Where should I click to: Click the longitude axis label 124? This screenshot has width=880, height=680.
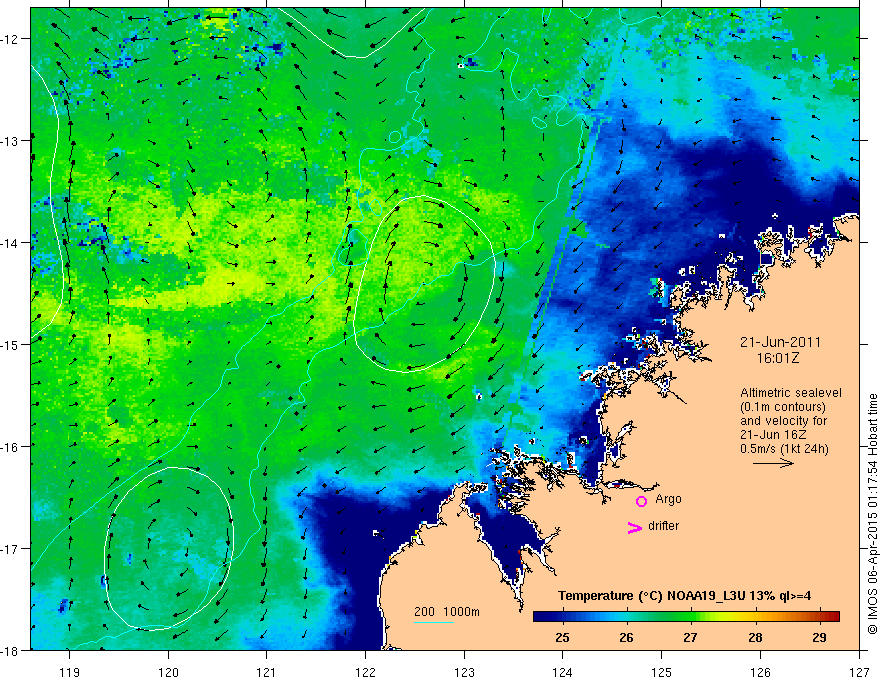(563, 672)
